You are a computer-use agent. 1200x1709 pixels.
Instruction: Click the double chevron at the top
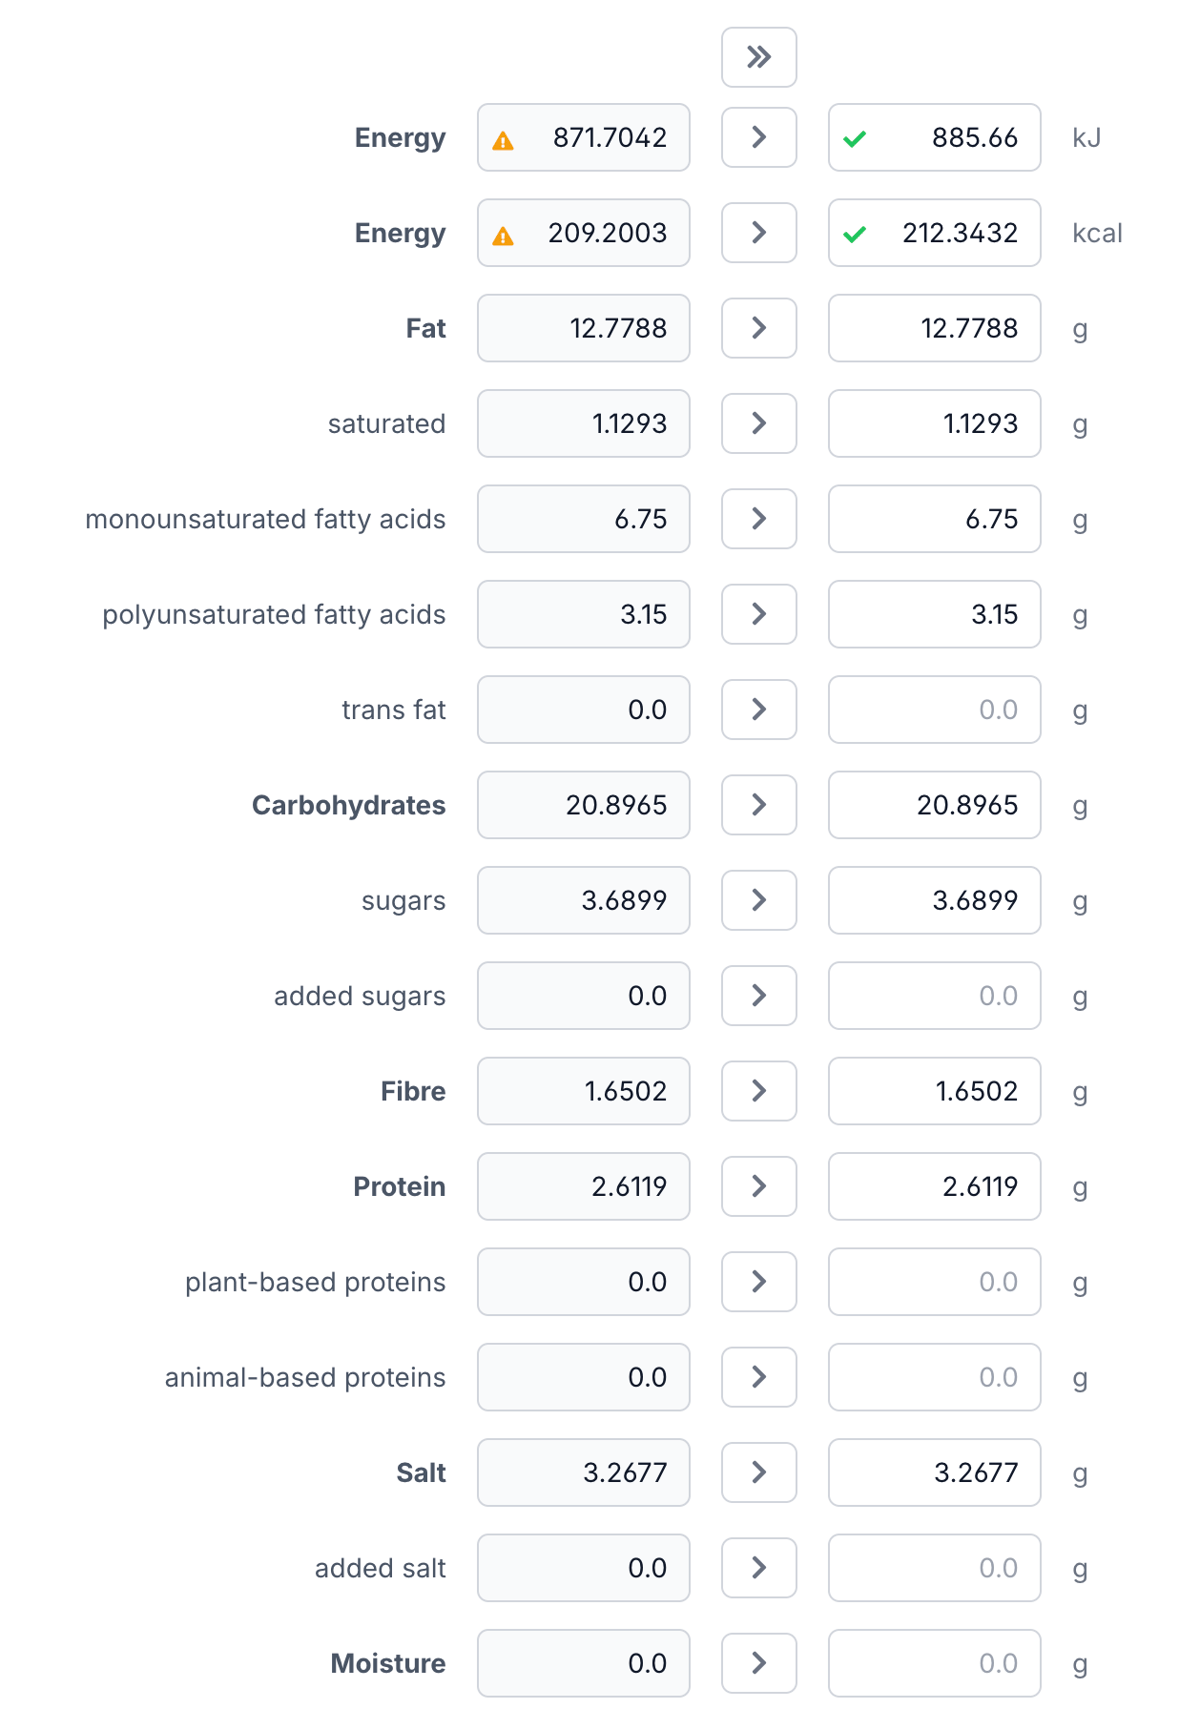pyautogui.click(x=758, y=57)
